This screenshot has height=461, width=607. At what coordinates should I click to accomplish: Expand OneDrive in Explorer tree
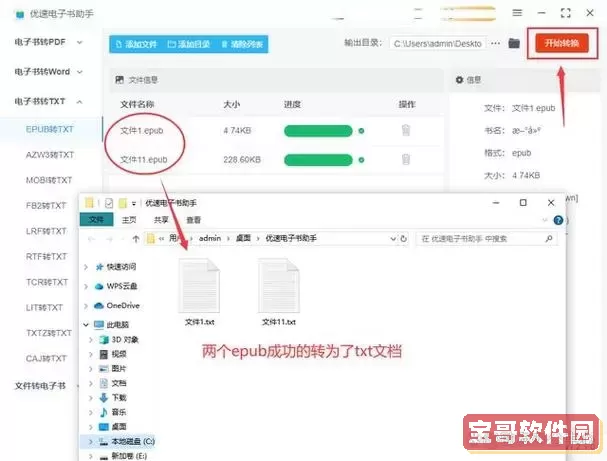point(86,306)
